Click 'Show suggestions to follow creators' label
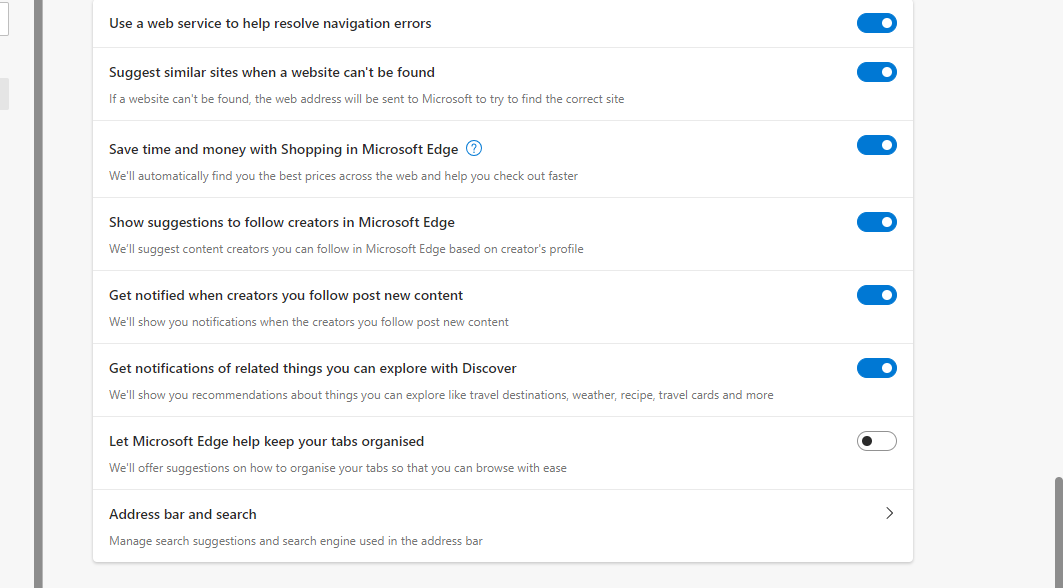 pyautogui.click(x=282, y=222)
